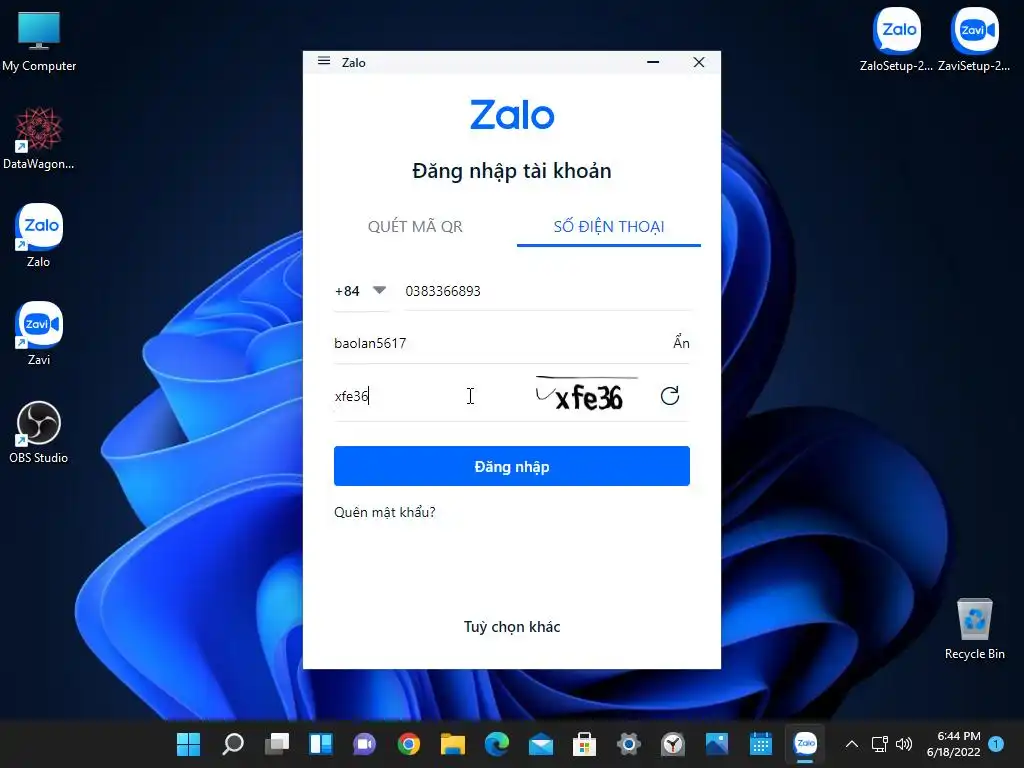Select SỐ ĐIỆN THOẠI tab
Viewport: 1024px width, 768px height.
pos(609,226)
